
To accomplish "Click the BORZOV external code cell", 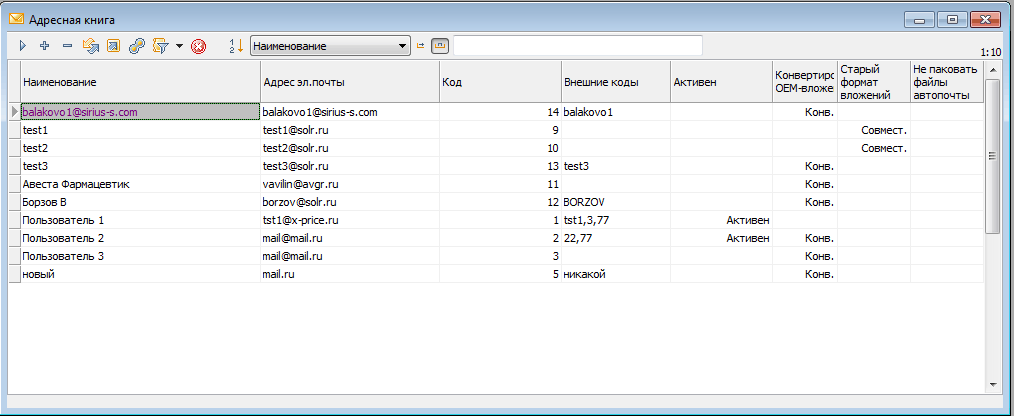I will [x=616, y=203].
